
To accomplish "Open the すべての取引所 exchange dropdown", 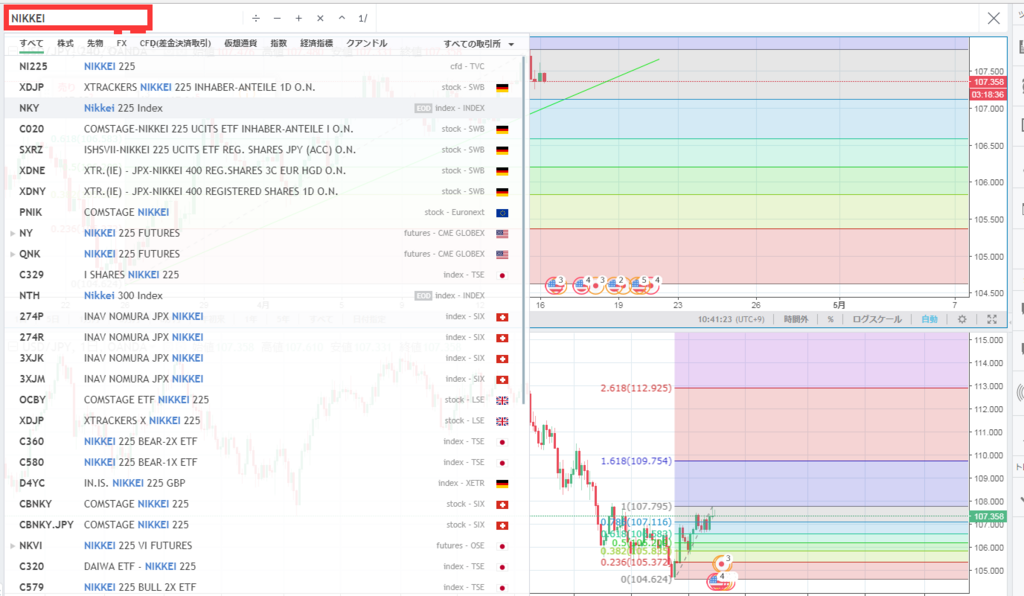I will 479,44.
